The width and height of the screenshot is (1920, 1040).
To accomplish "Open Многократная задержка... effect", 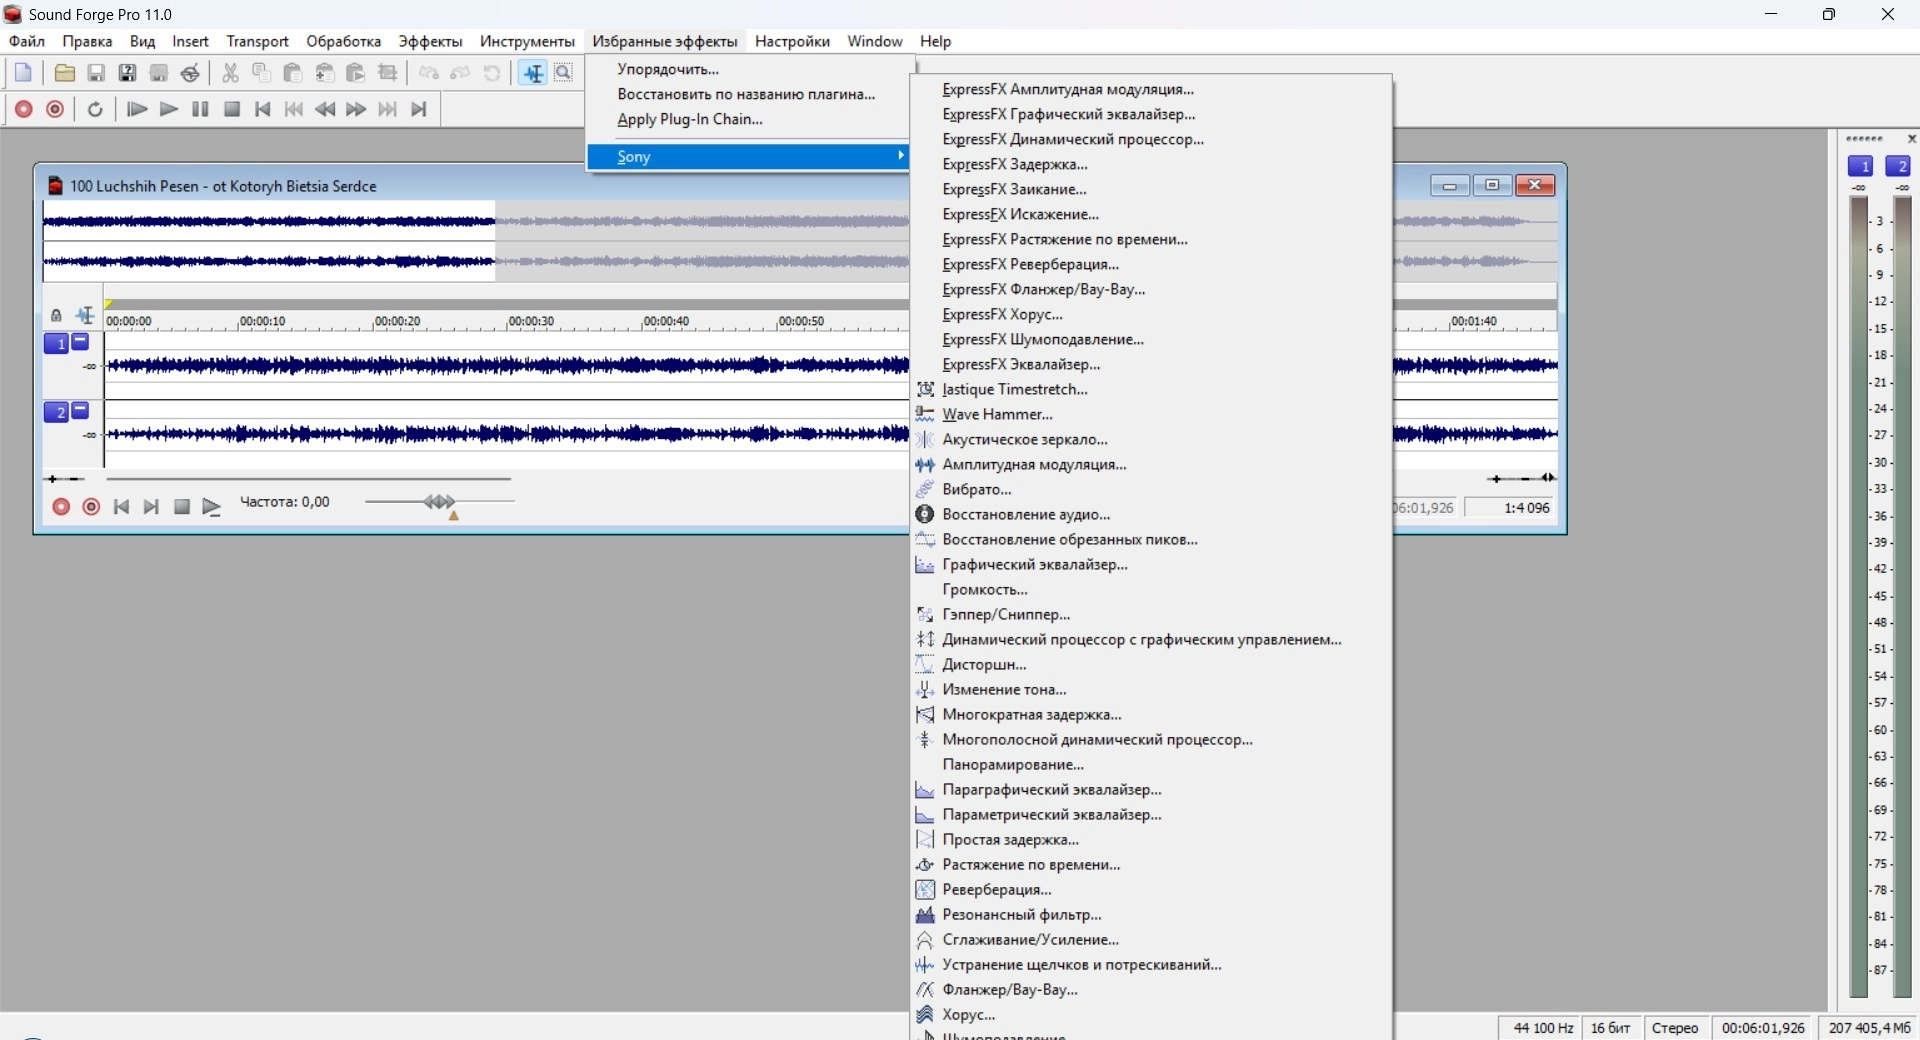I will 1152,714.
